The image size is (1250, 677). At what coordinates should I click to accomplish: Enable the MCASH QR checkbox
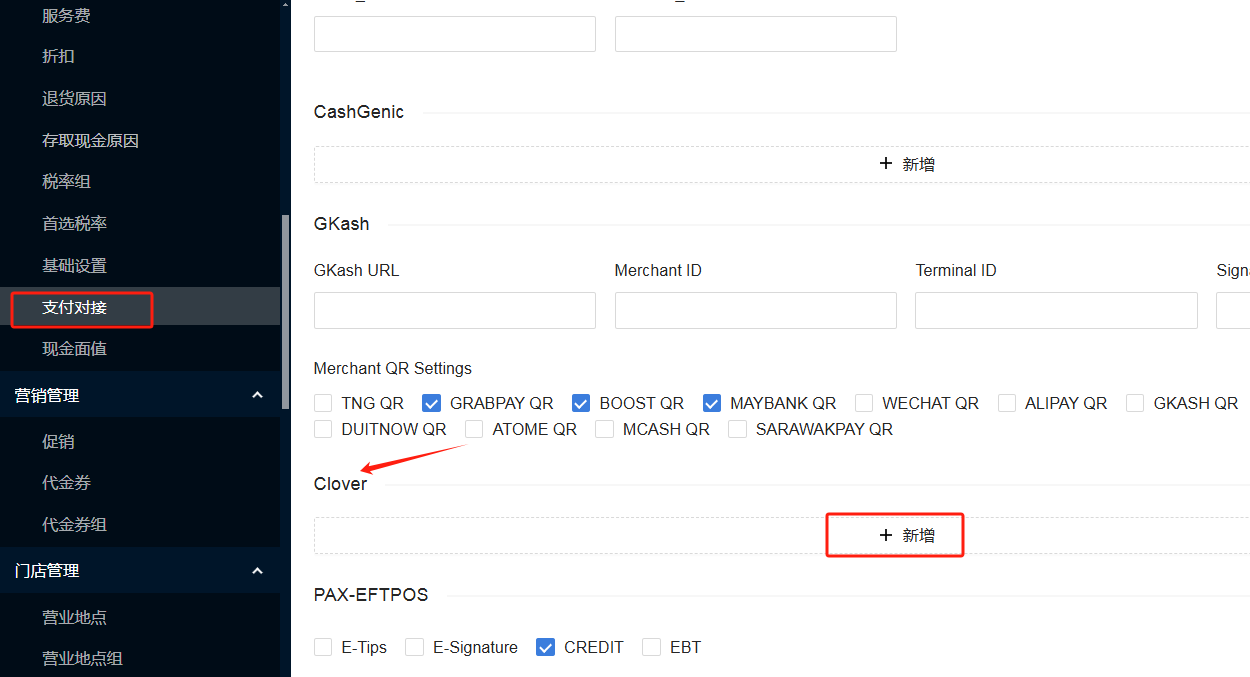[604, 429]
